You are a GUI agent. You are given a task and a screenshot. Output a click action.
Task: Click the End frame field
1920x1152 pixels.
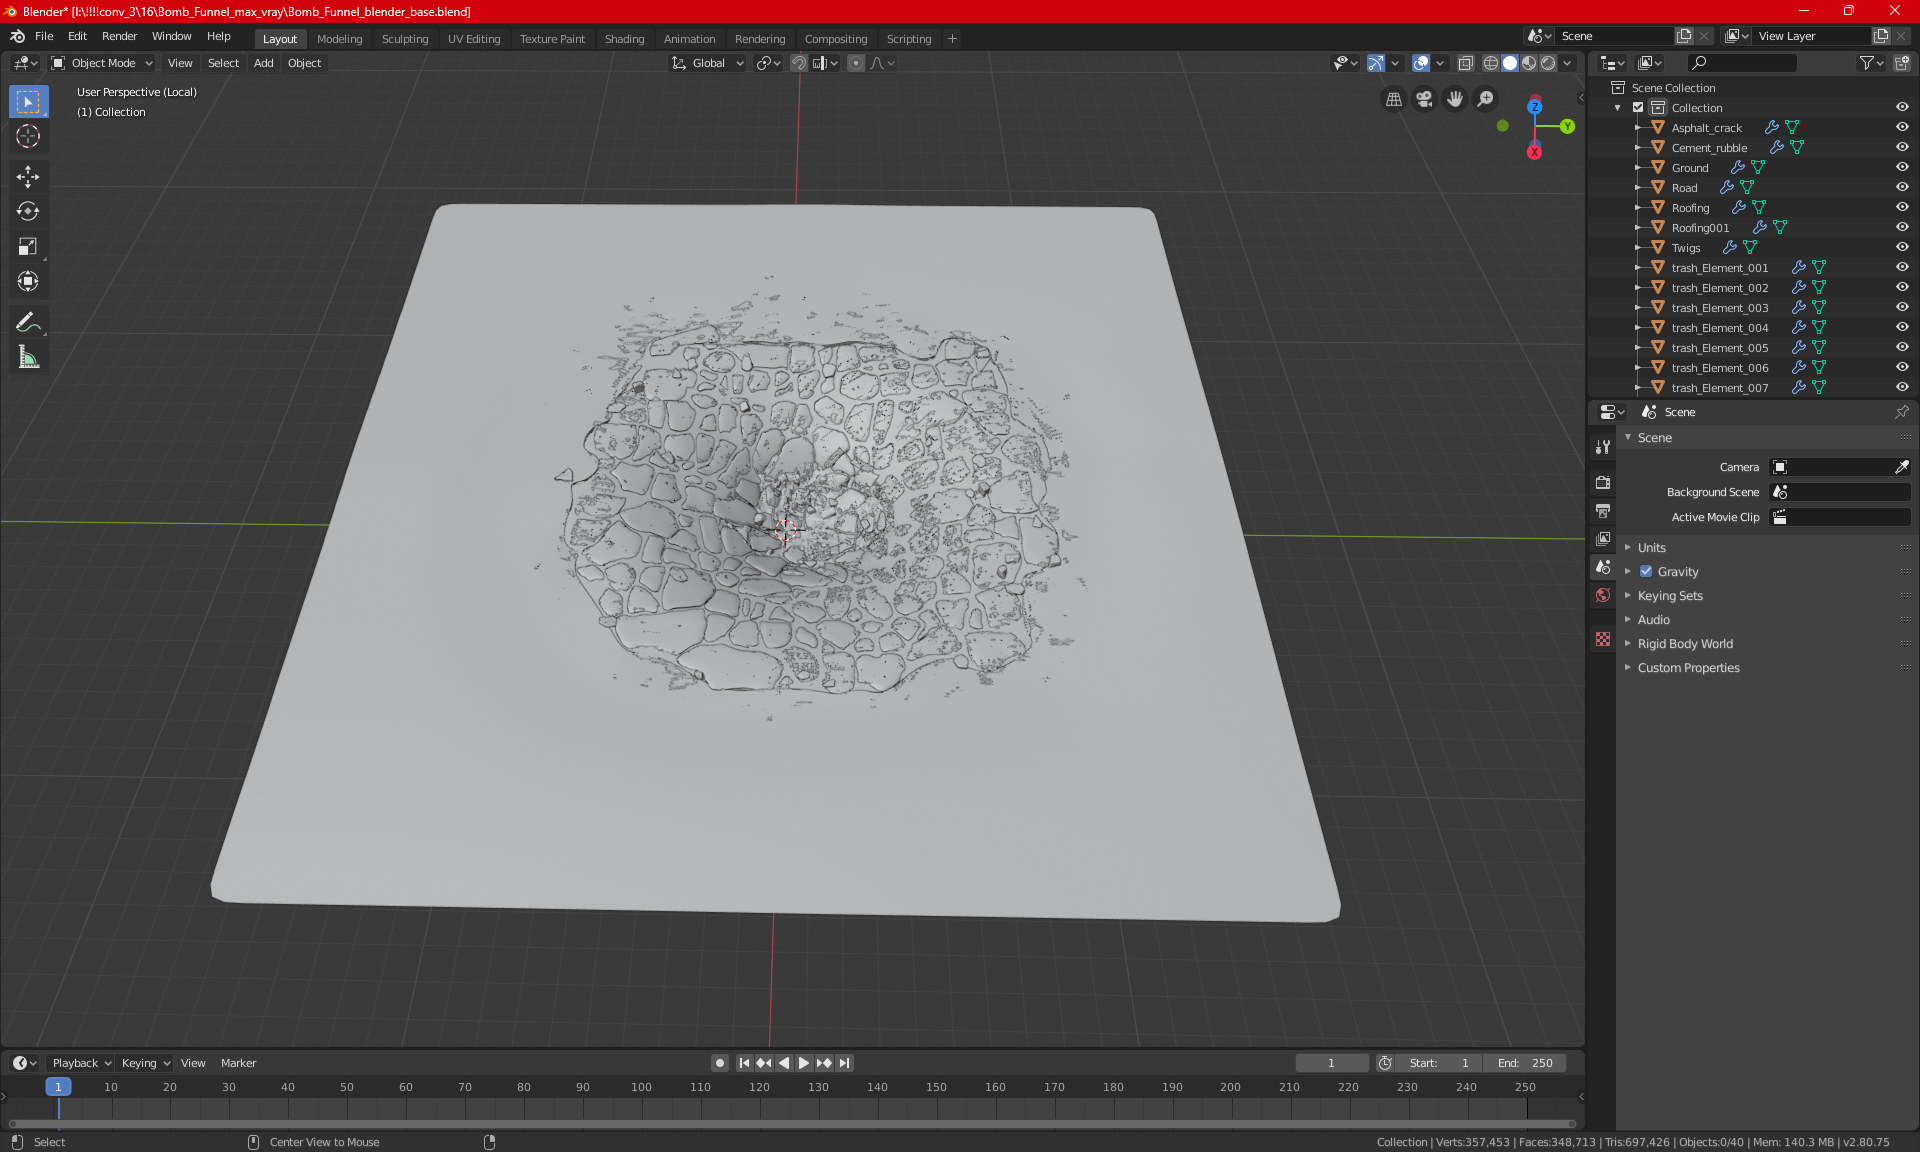[1525, 1063]
